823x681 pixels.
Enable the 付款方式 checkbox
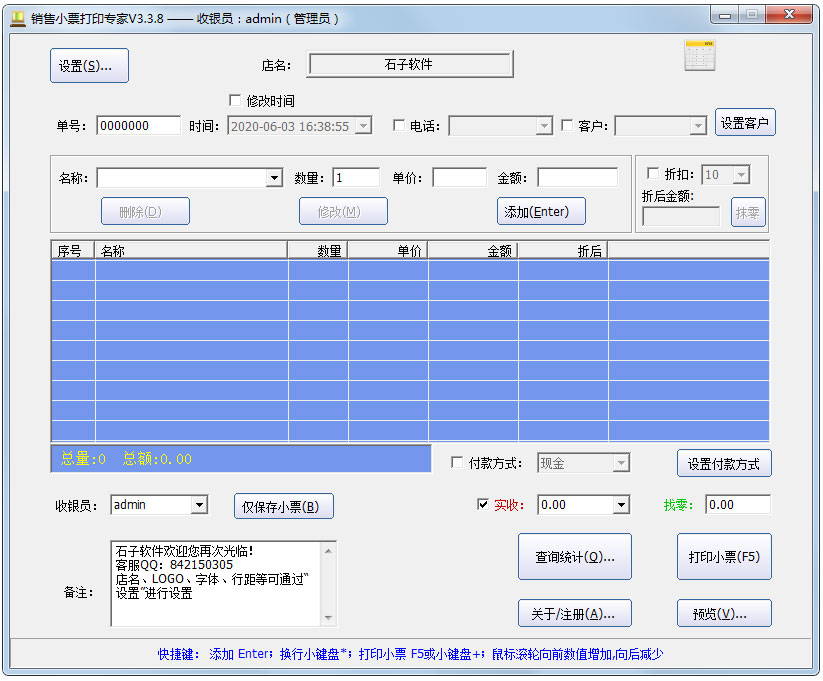point(457,463)
